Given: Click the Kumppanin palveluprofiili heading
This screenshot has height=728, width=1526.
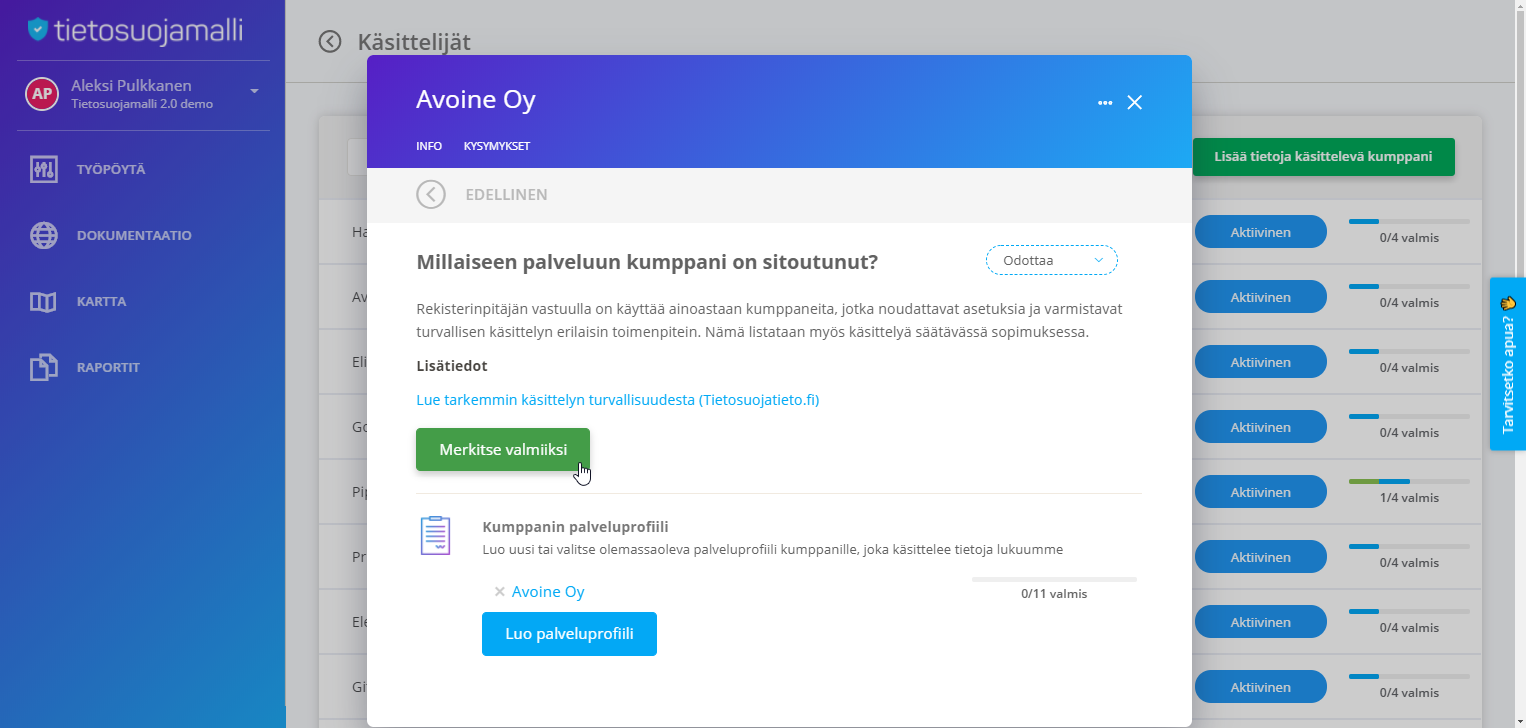Looking at the screenshot, I should click(575, 526).
